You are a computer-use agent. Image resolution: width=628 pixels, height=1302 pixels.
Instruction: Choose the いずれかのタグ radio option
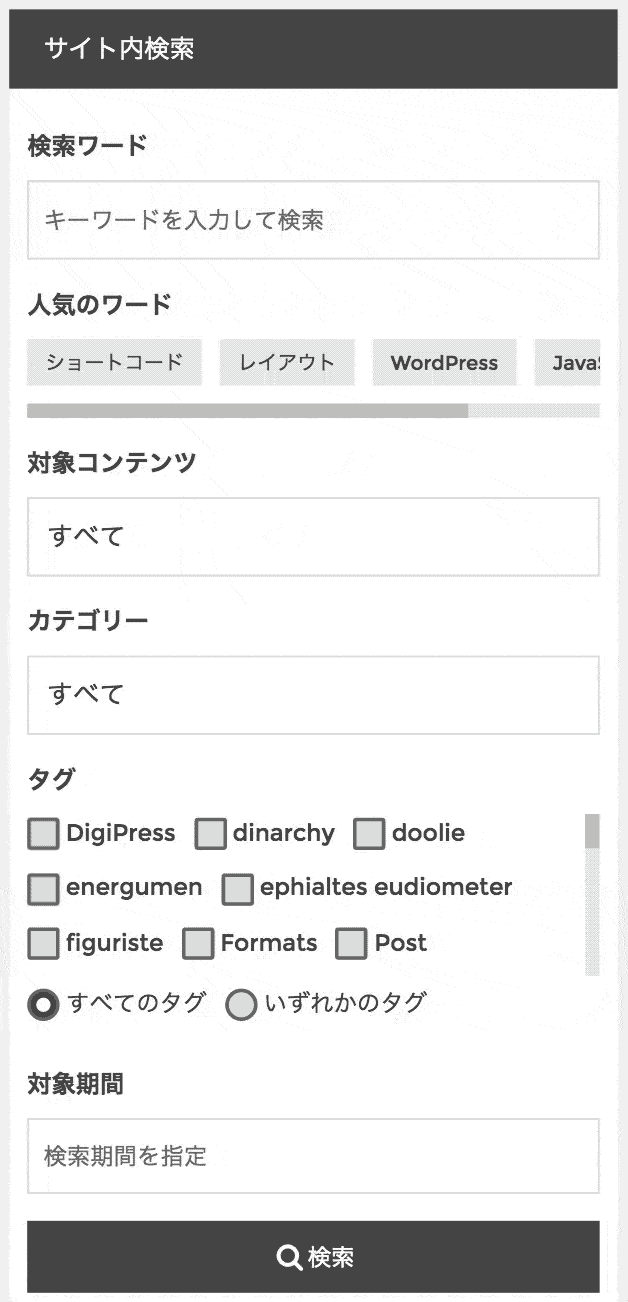point(241,1004)
